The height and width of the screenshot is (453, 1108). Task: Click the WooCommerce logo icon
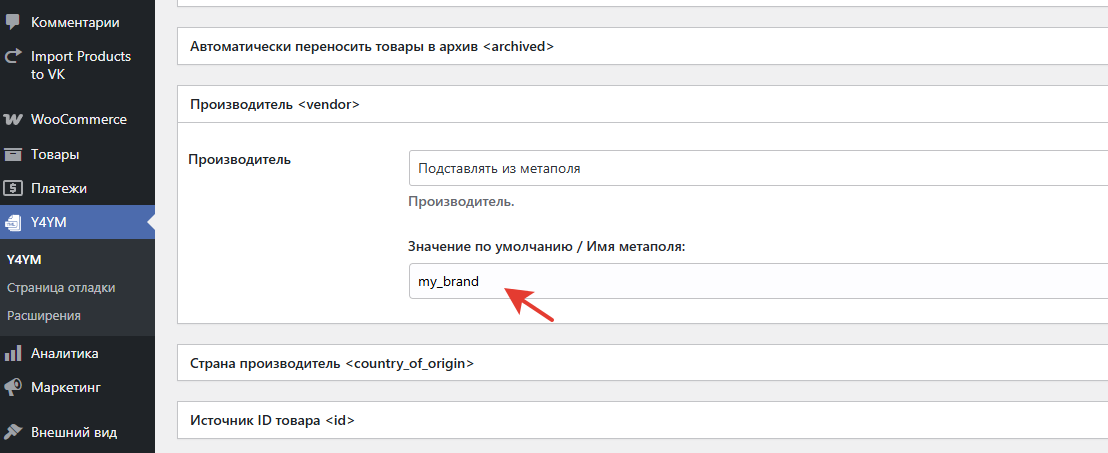coord(14,119)
